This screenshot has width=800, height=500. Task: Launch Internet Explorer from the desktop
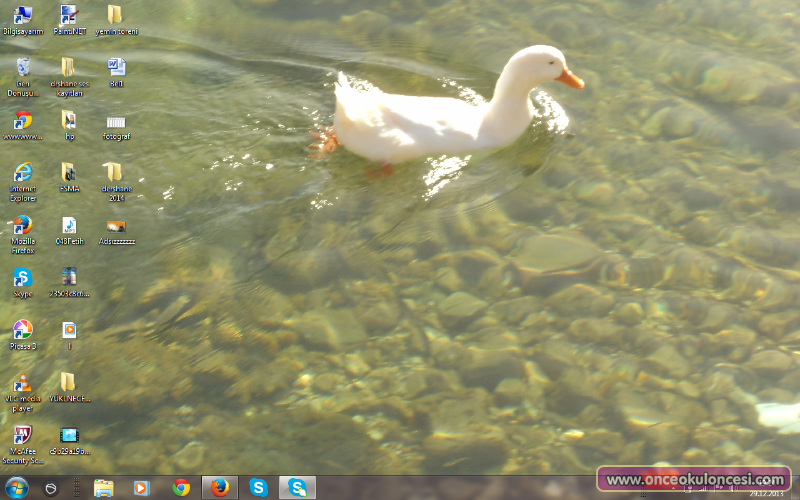[22, 173]
